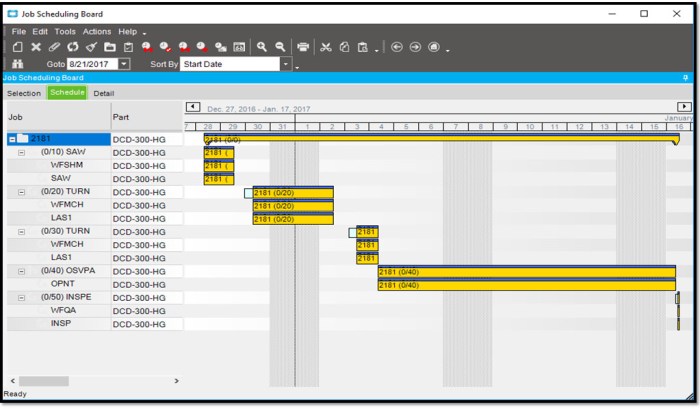
Task: Click the folder toolbar icon
Action: pos(110,47)
